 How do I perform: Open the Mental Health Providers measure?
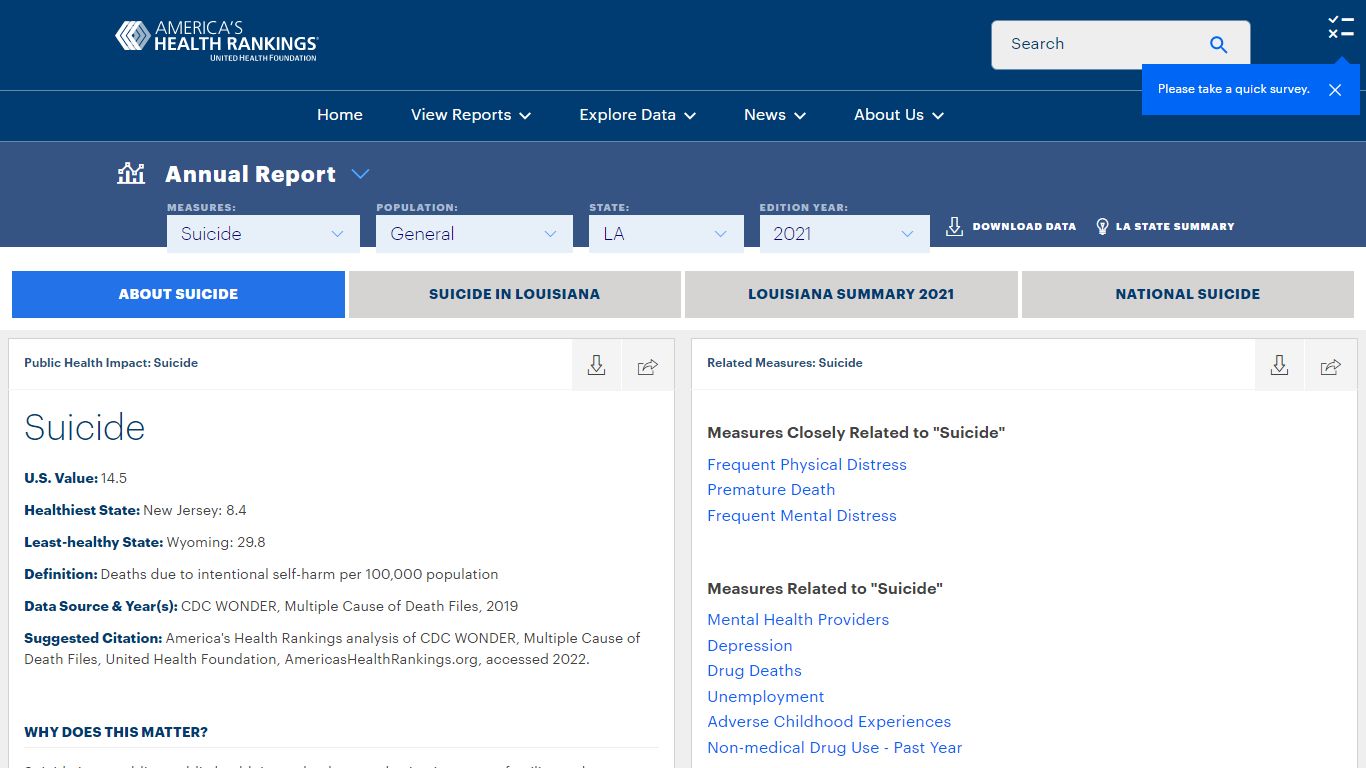click(x=798, y=620)
